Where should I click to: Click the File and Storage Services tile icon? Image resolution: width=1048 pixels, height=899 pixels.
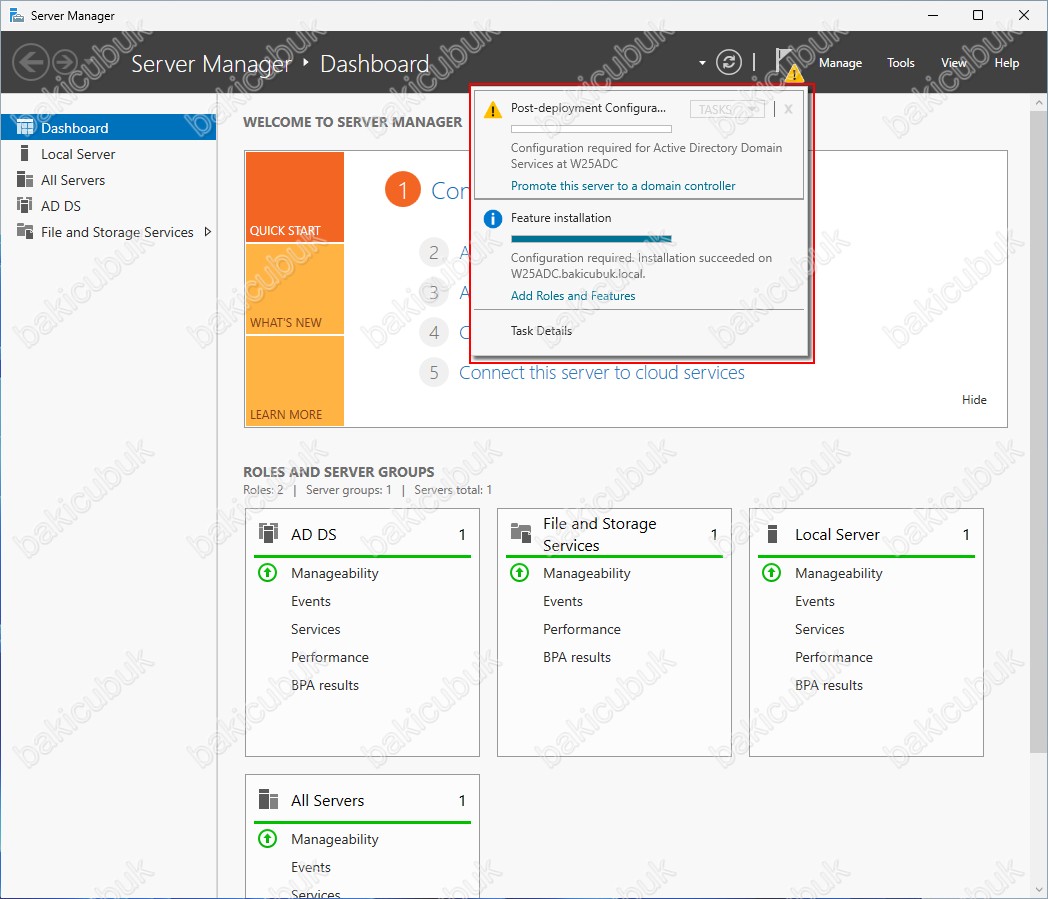521,533
